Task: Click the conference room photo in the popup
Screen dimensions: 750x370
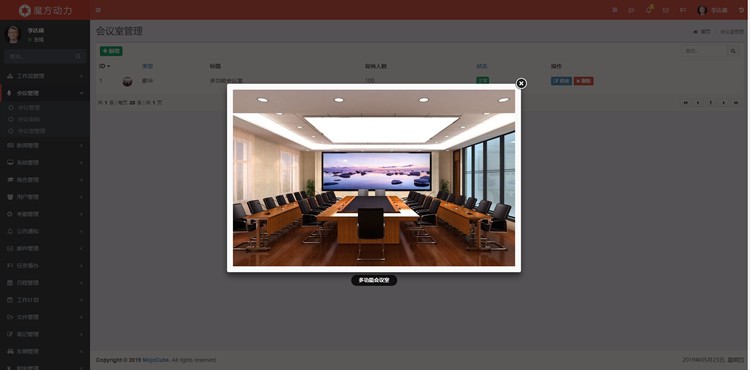Action: [374, 178]
